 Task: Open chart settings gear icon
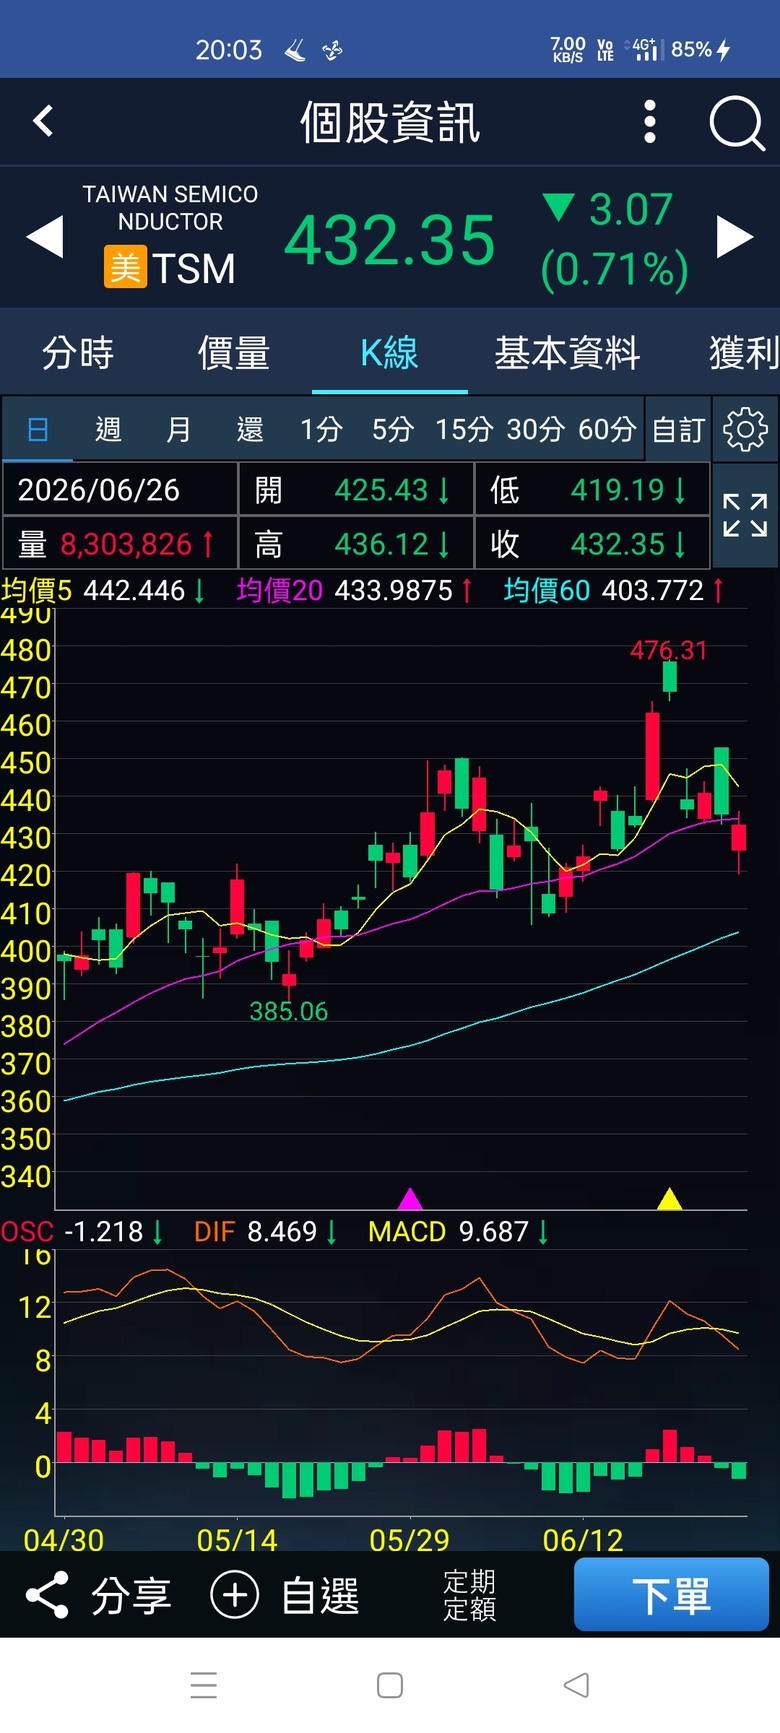(745, 429)
